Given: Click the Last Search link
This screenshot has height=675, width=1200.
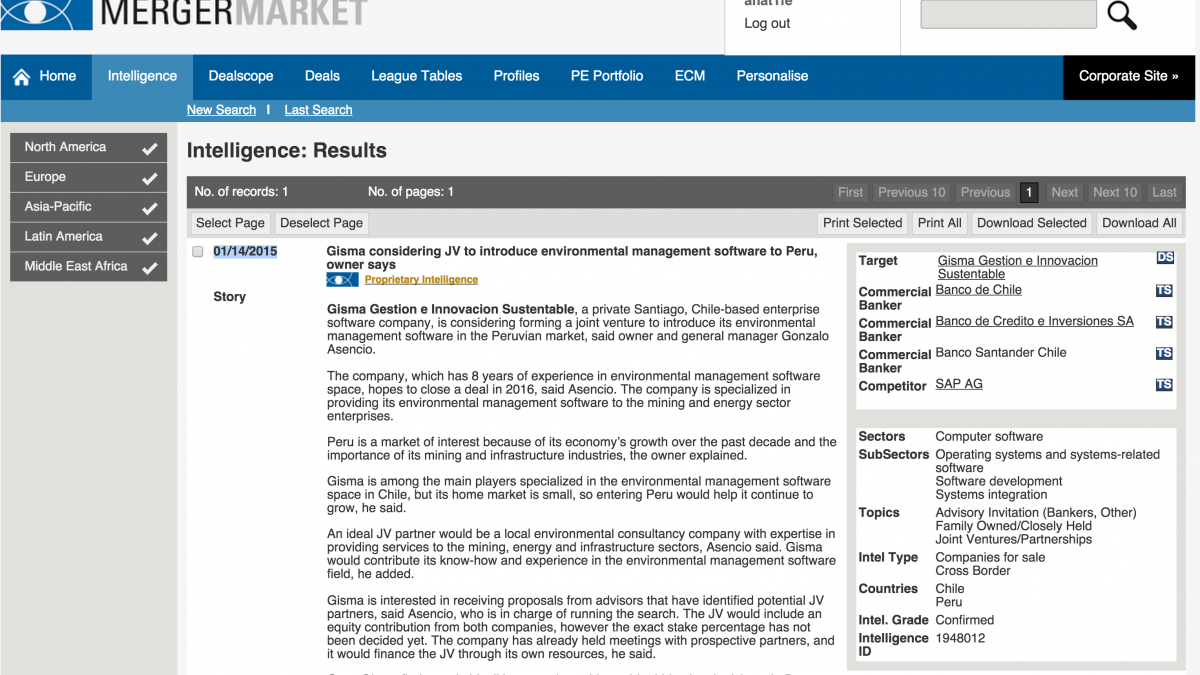Looking at the screenshot, I should click(x=318, y=110).
